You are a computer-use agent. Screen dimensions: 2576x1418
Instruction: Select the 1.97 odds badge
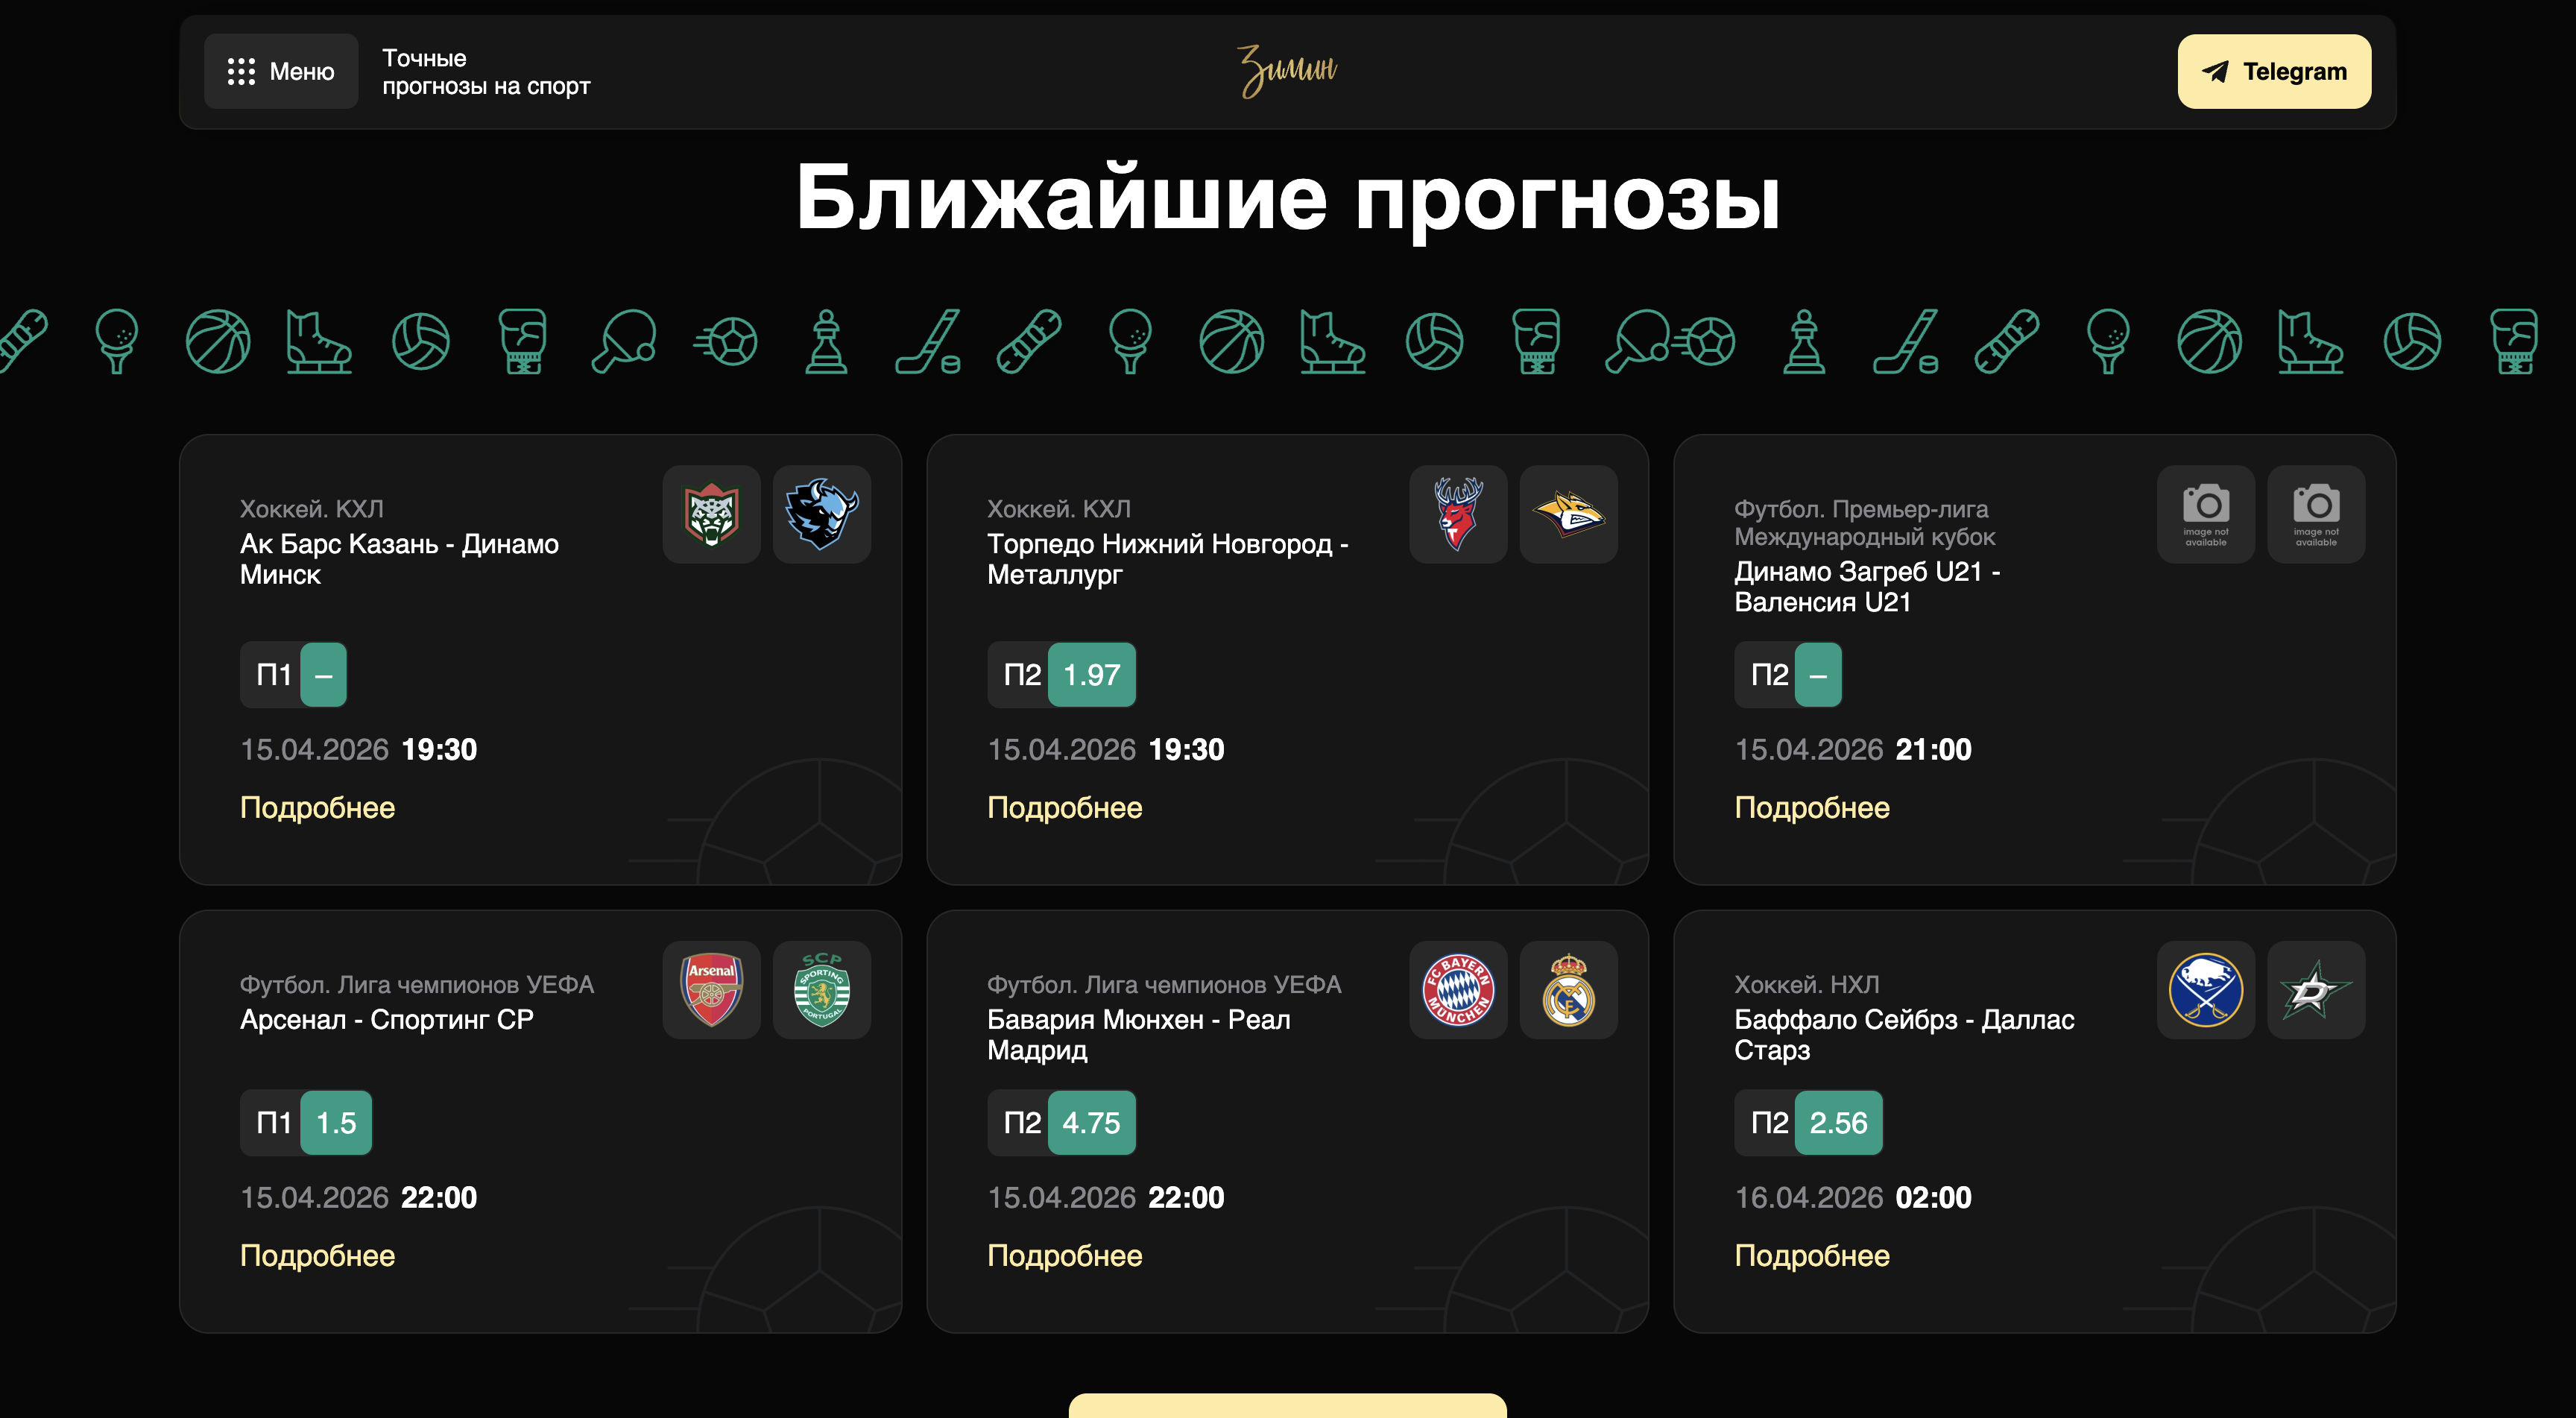tap(1091, 675)
